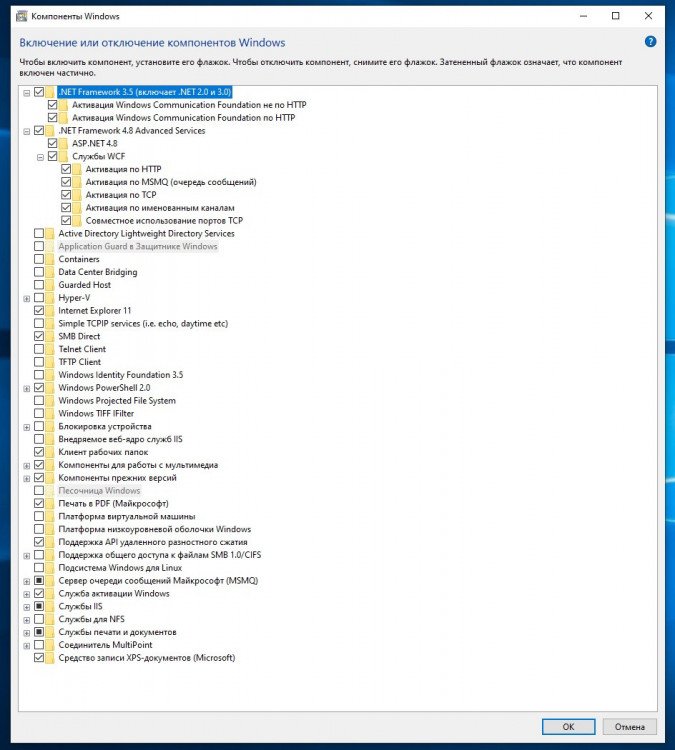Click the folder icon beside Клиент рабочих папок

tap(50, 452)
